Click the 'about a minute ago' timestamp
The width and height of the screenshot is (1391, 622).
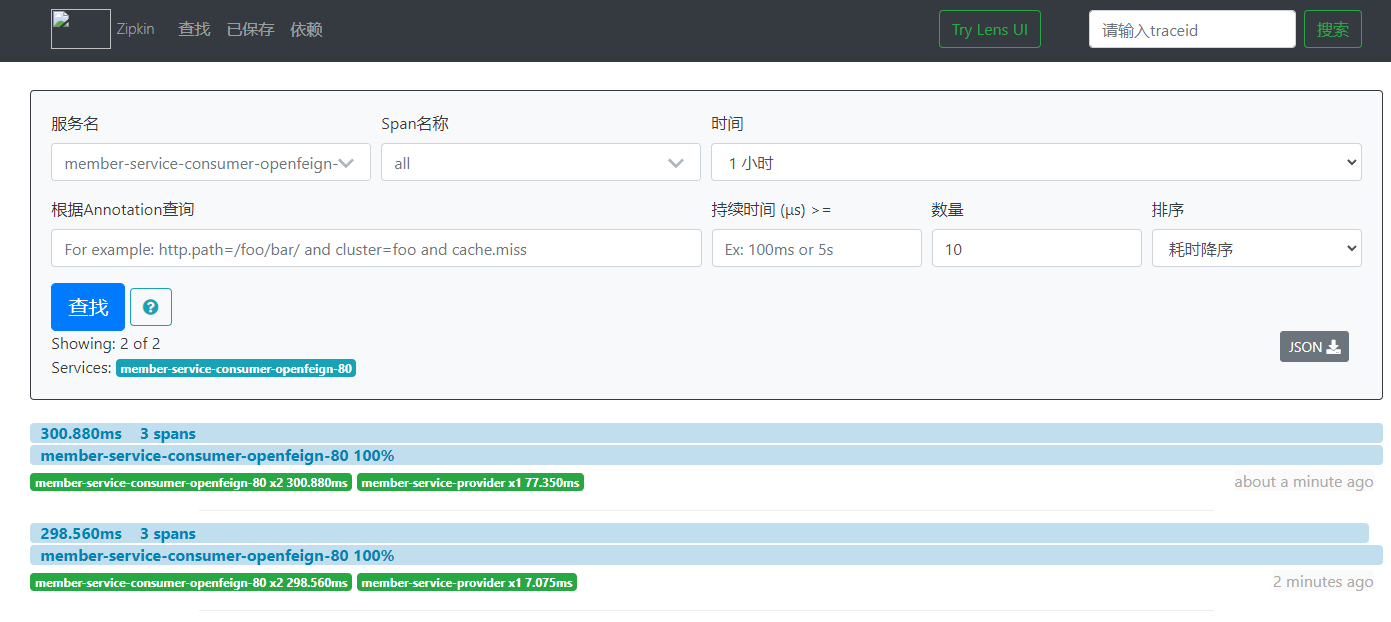(1304, 482)
